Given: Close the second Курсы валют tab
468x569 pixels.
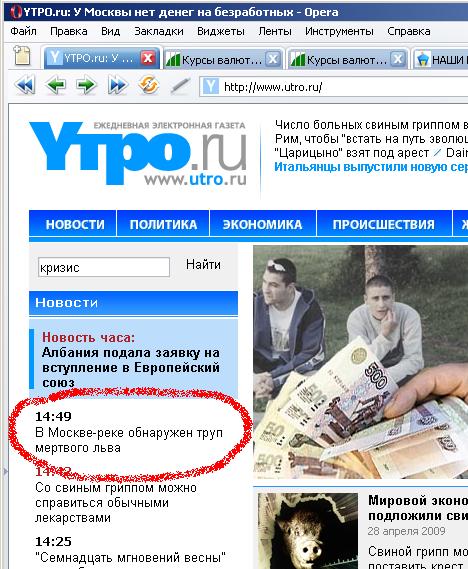Looking at the screenshot, I should 398,59.
